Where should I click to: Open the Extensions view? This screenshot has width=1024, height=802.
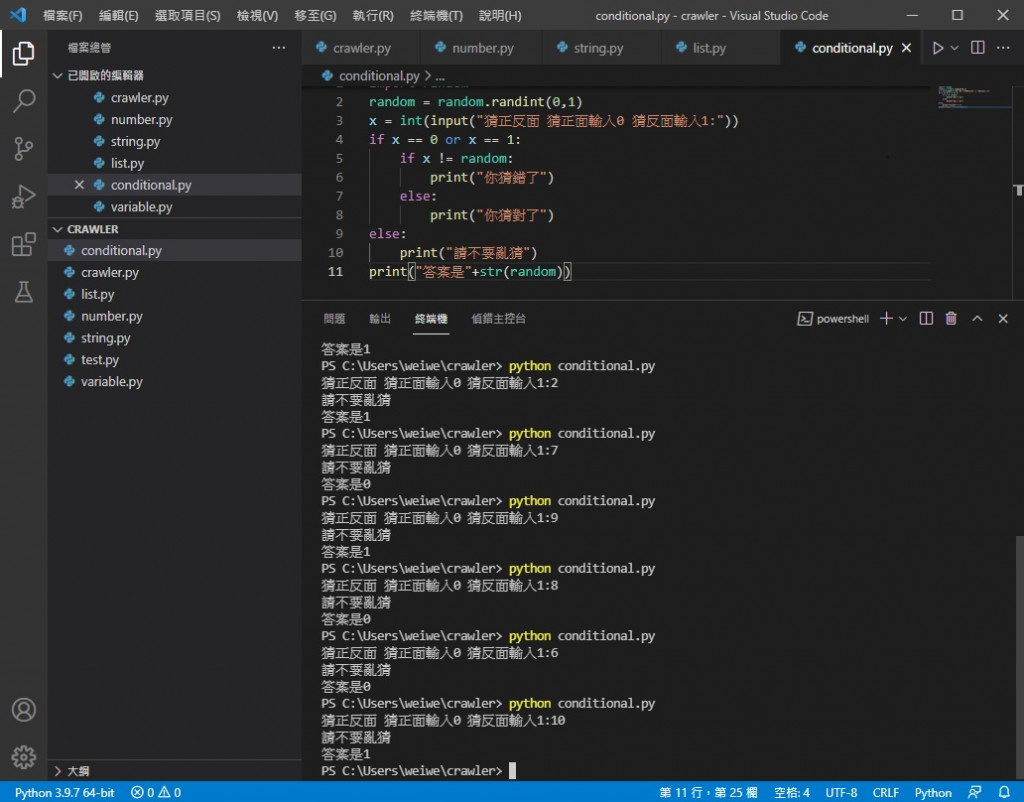24,244
